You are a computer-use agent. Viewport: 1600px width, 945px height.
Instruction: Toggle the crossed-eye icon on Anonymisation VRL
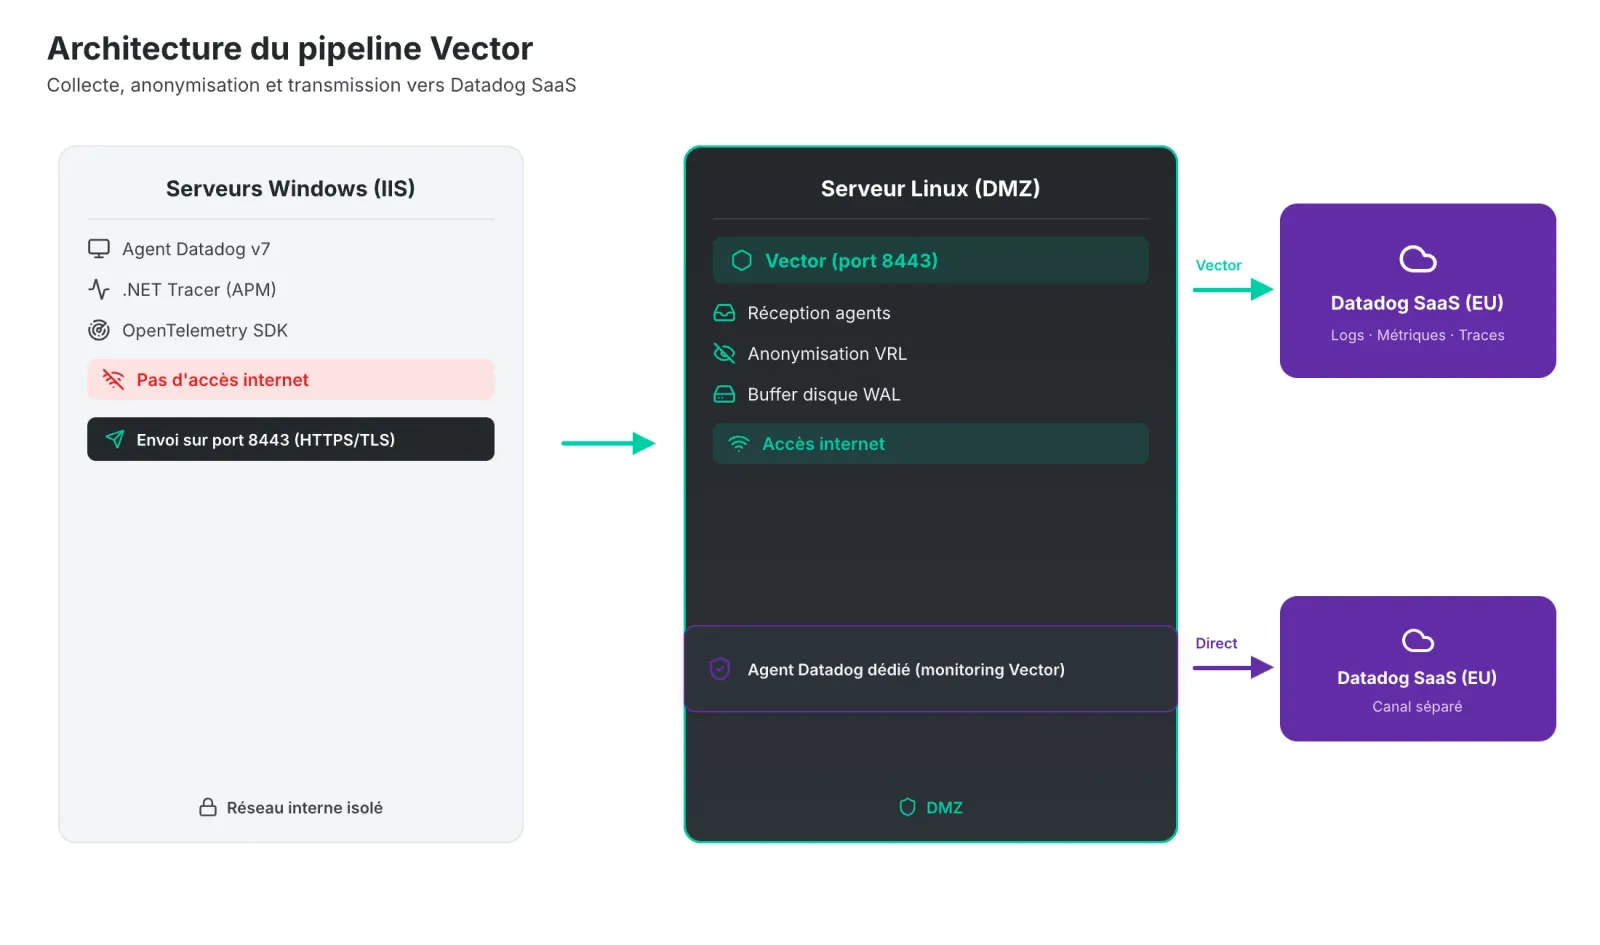point(723,353)
